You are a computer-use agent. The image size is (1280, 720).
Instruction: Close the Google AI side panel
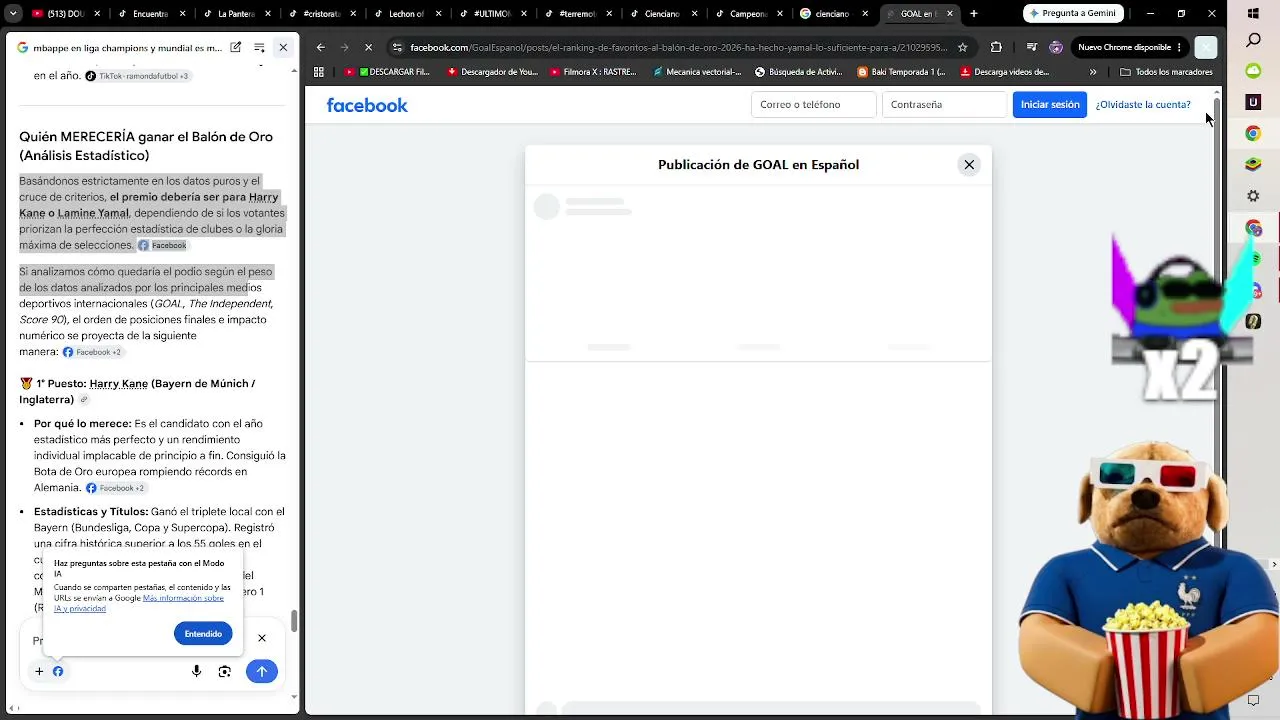[283, 47]
